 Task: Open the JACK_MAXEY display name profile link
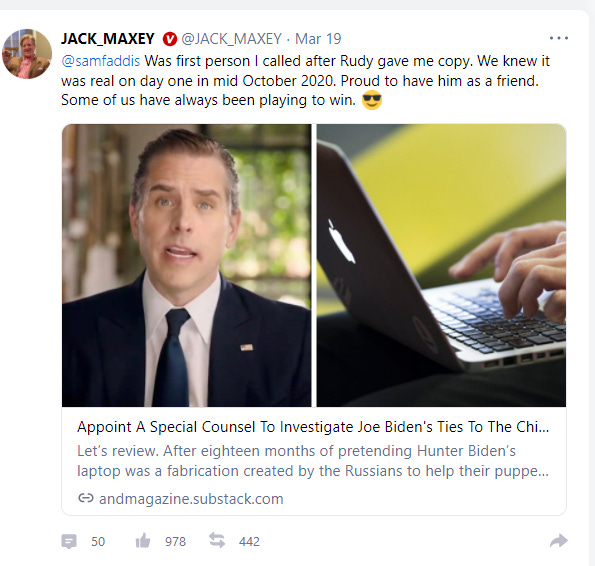click(x=108, y=39)
